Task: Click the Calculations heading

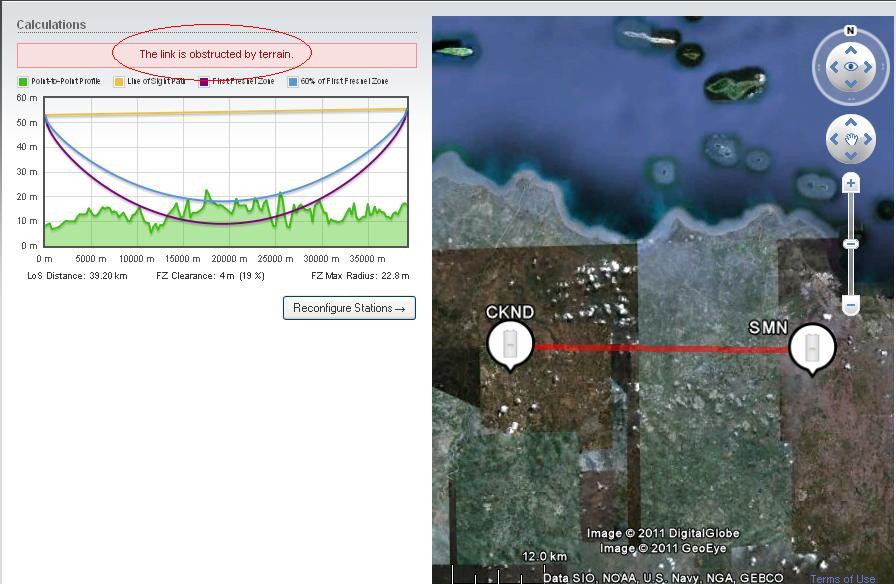Action: coord(51,25)
